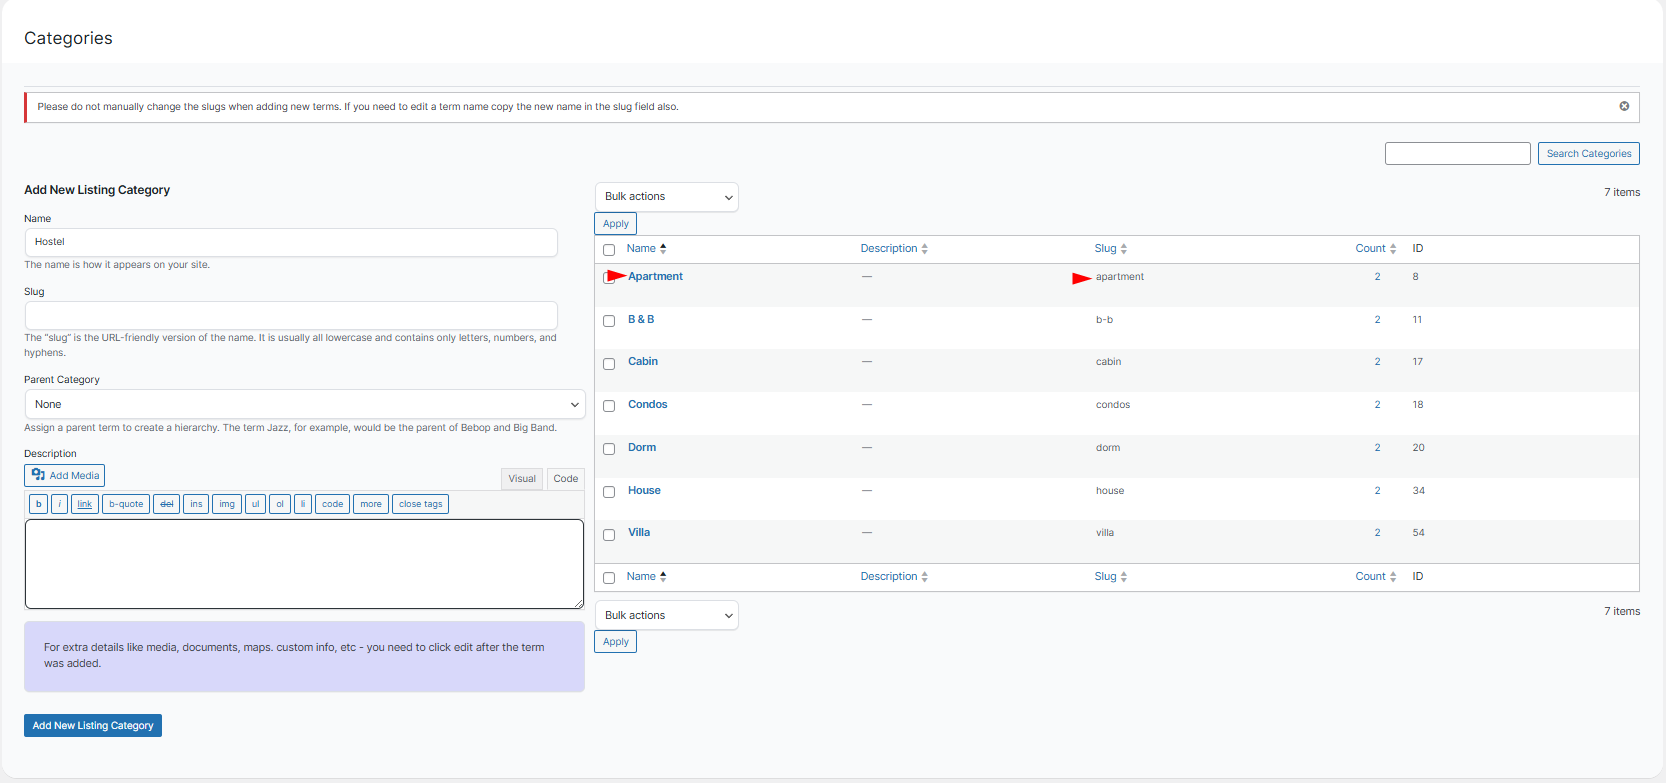Switch to the Code editor tab
Viewport: 1666px width, 783px height.
click(x=566, y=479)
